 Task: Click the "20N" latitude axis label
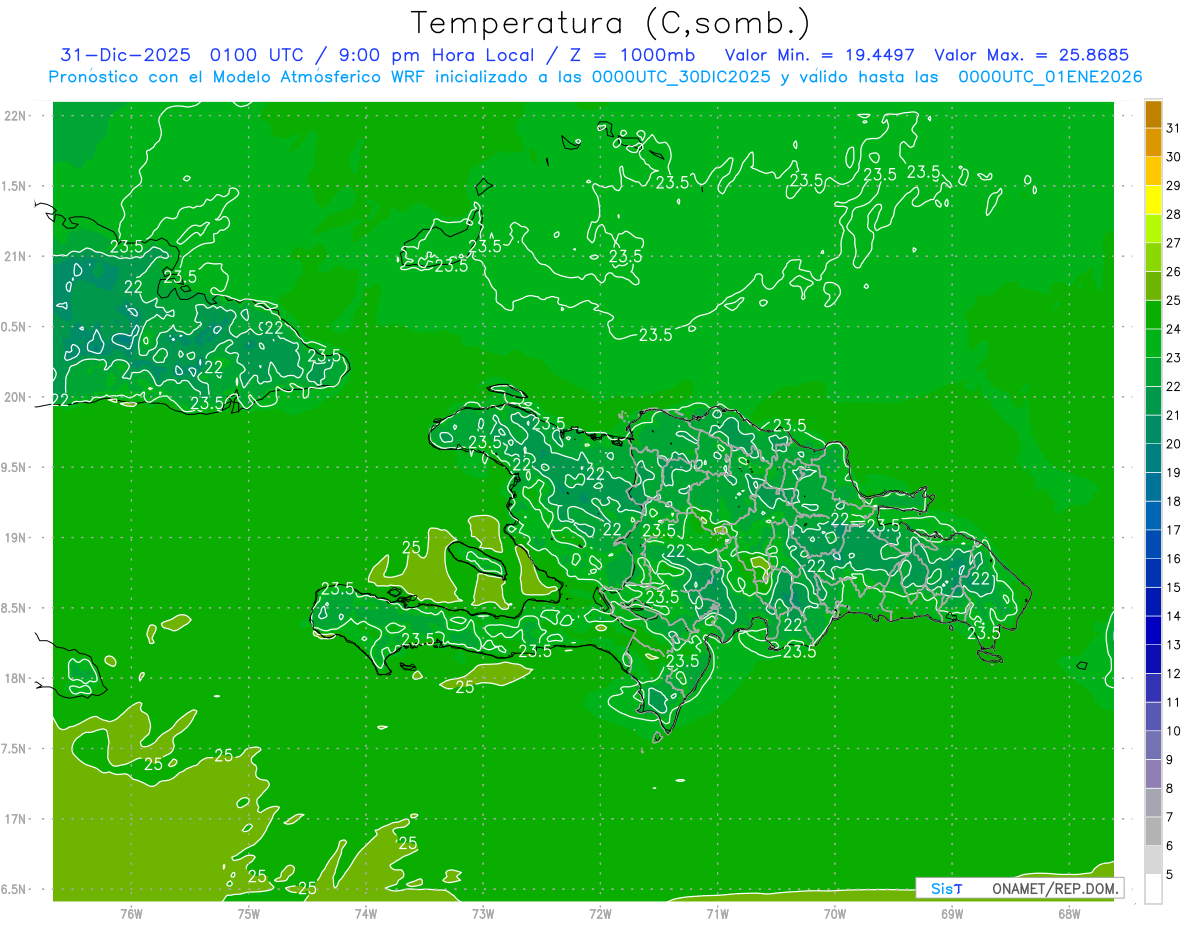(17, 397)
